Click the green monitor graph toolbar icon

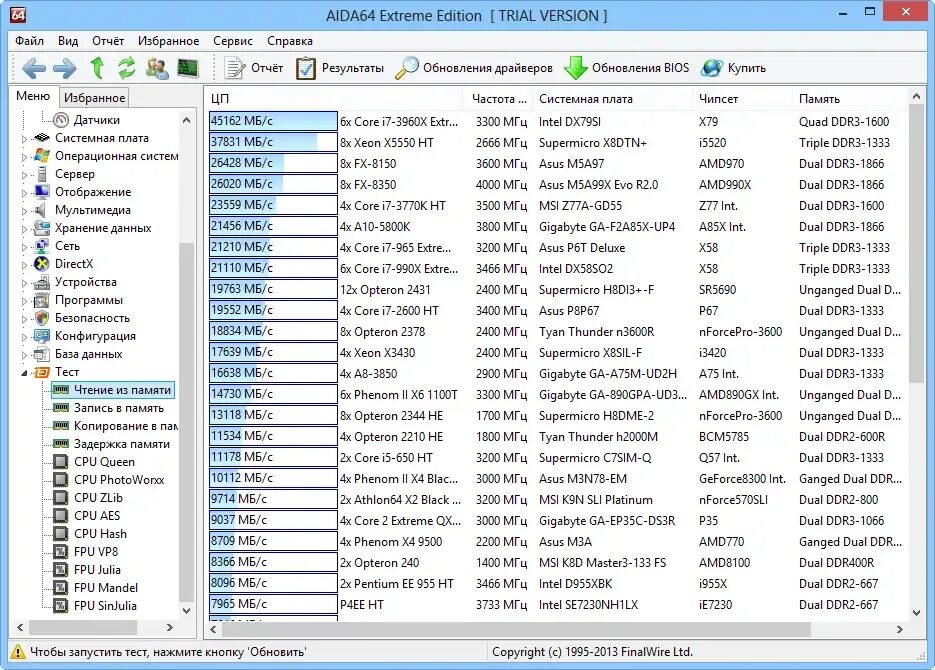188,68
